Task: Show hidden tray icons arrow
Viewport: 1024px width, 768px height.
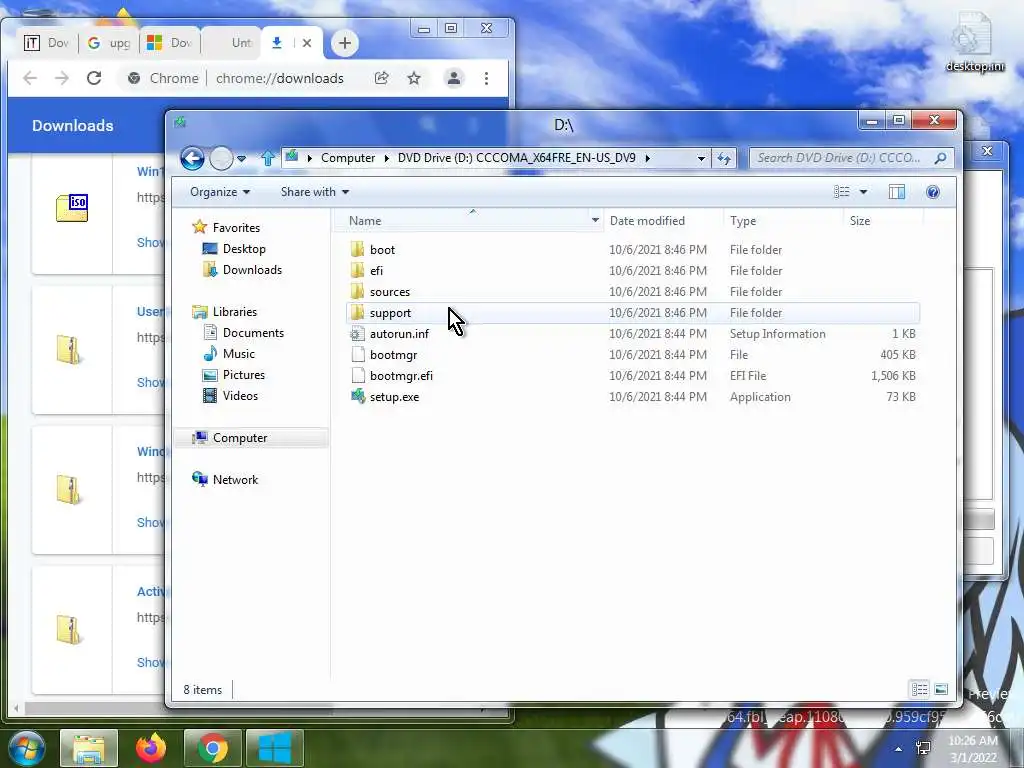Action: pos(899,749)
